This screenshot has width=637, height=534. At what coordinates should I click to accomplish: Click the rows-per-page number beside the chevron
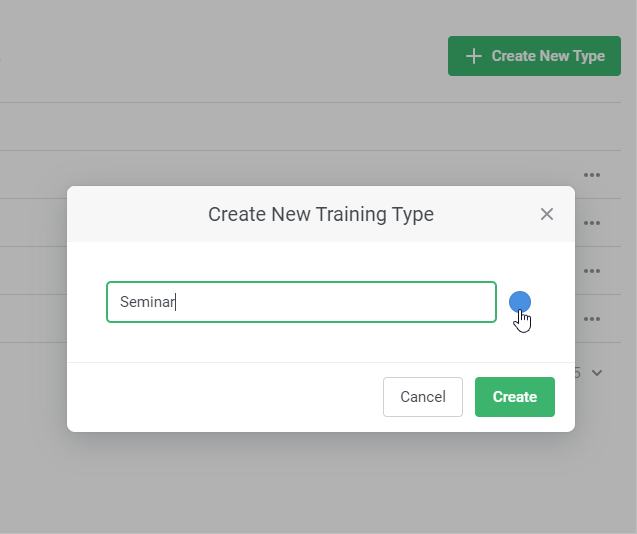click(578, 373)
